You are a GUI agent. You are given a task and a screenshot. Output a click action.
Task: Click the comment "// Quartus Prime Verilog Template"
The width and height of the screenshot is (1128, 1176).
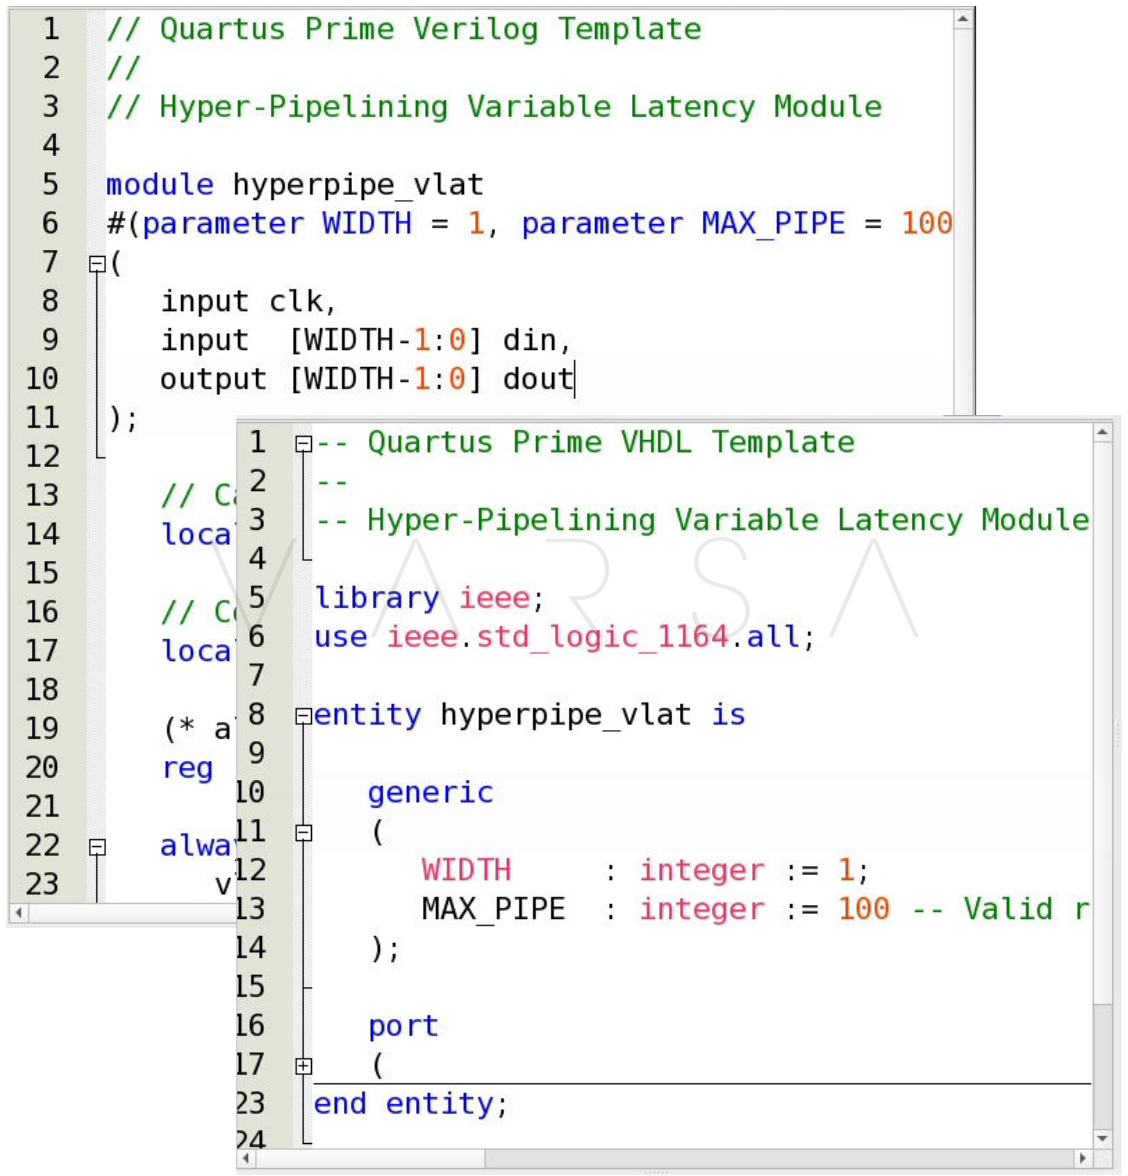coord(404,29)
